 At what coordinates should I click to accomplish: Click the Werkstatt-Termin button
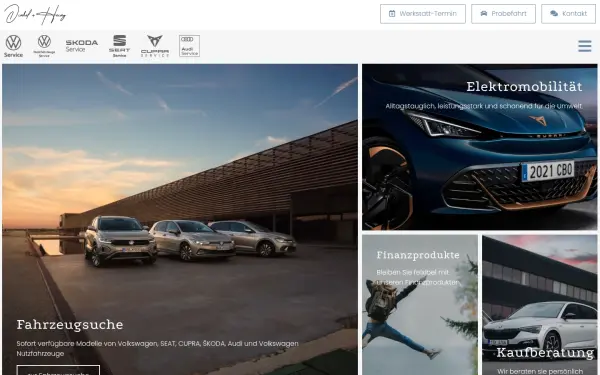(423, 14)
